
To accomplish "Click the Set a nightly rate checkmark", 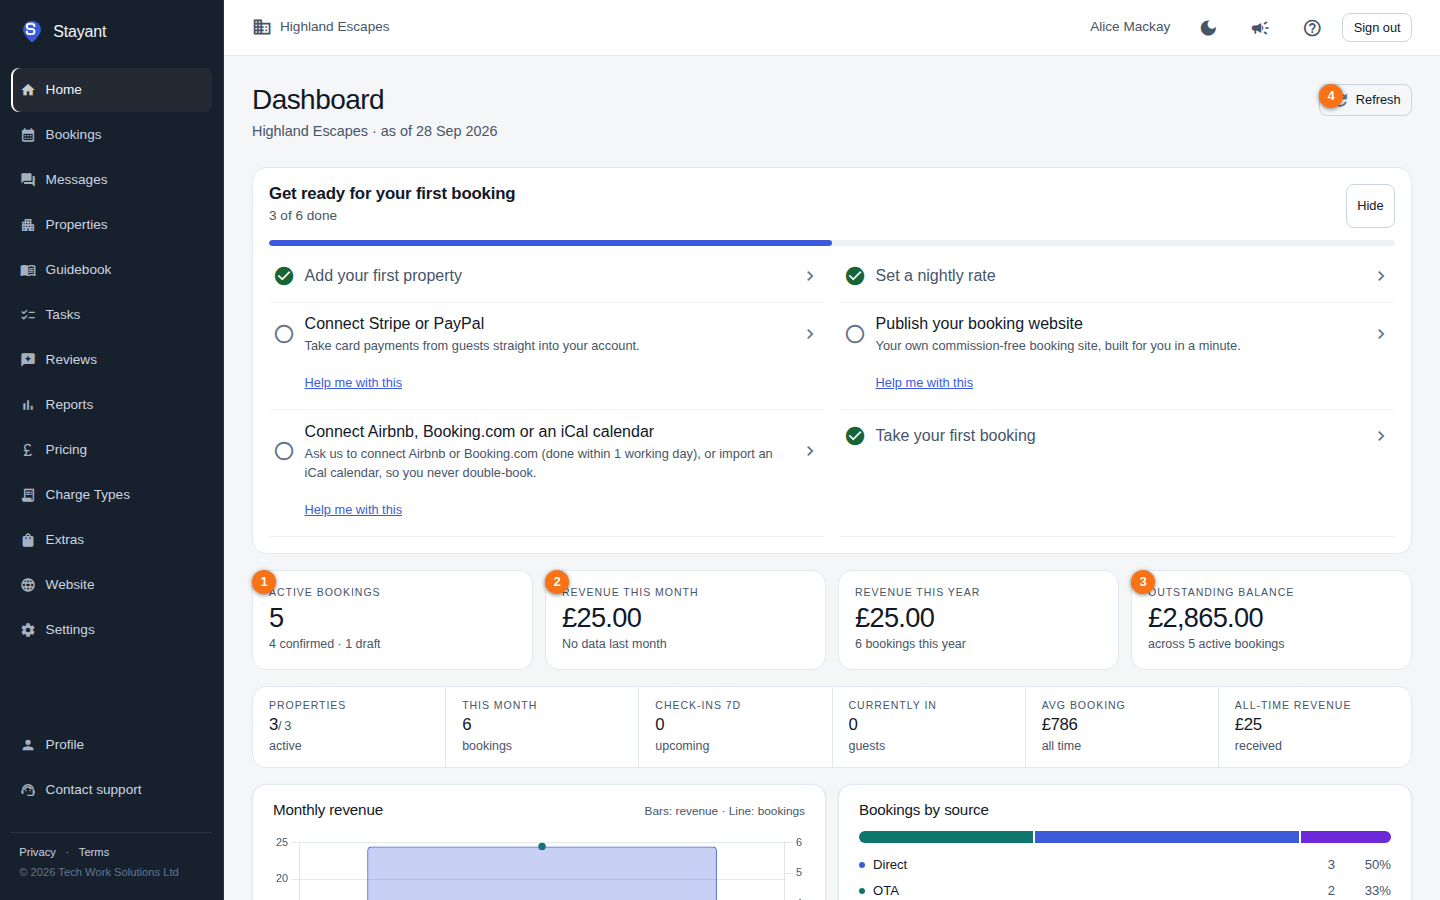I will pos(855,276).
